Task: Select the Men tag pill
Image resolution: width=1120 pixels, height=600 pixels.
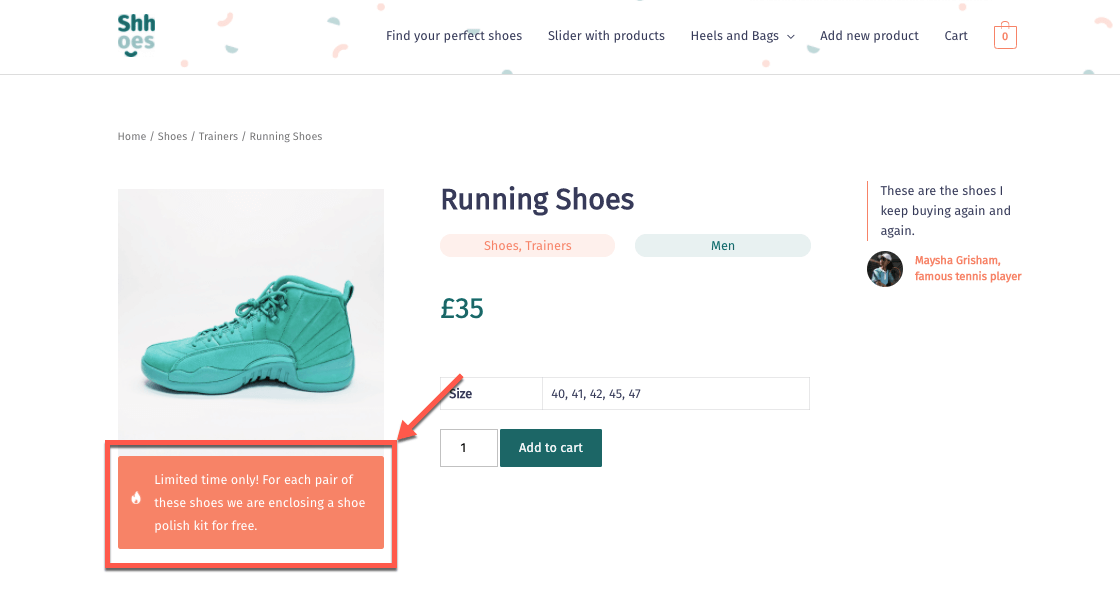Action: click(723, 246)
